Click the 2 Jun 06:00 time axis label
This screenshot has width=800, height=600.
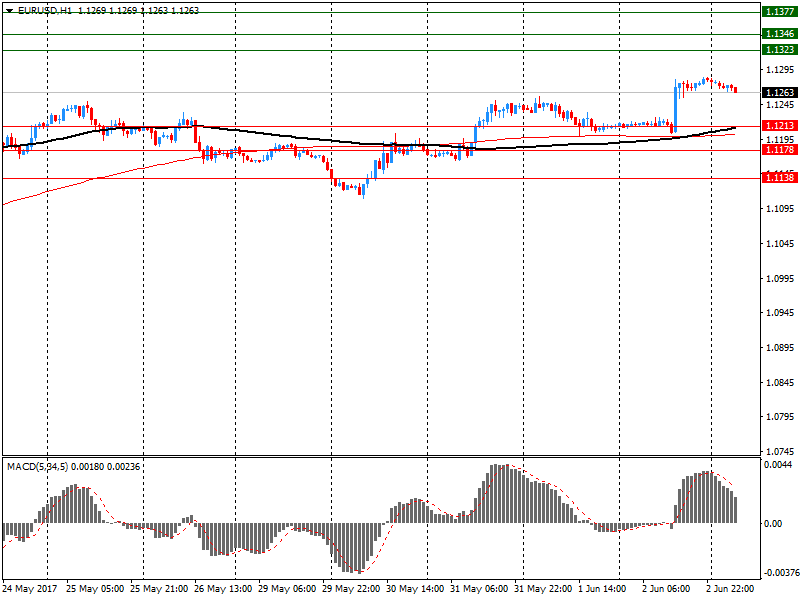[666, 589]
